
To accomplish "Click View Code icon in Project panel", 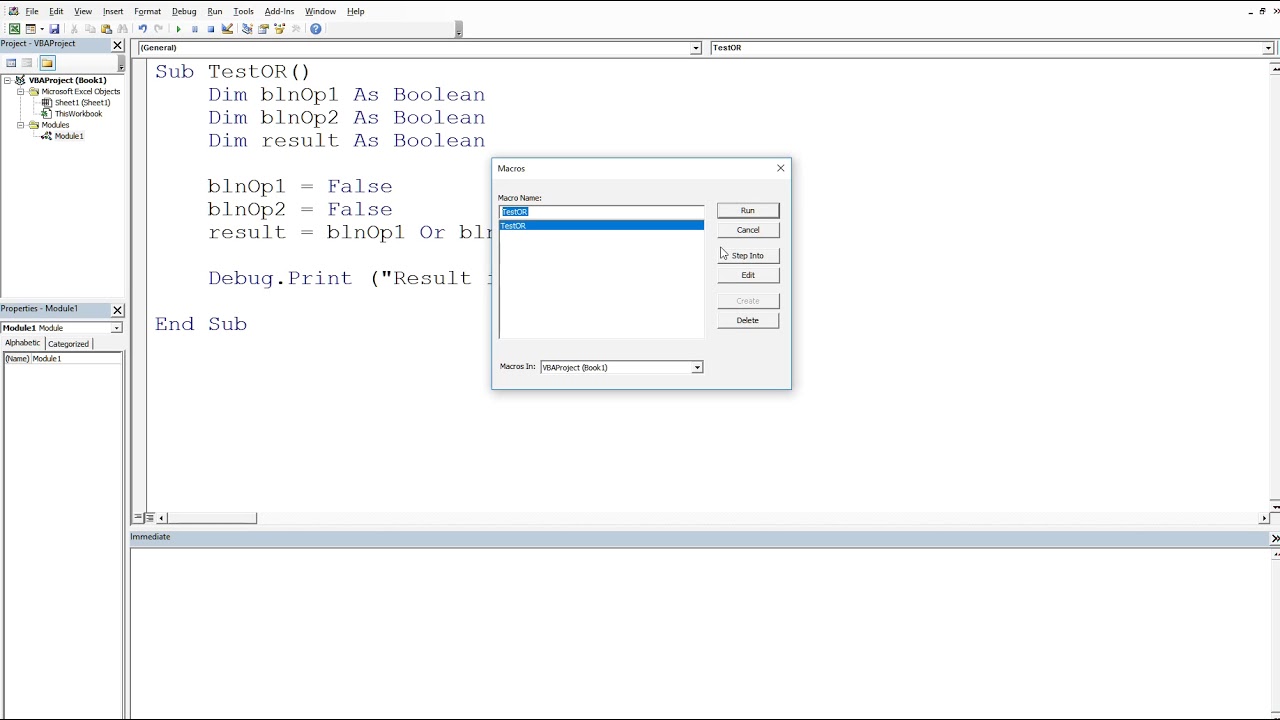I will 11,63.
